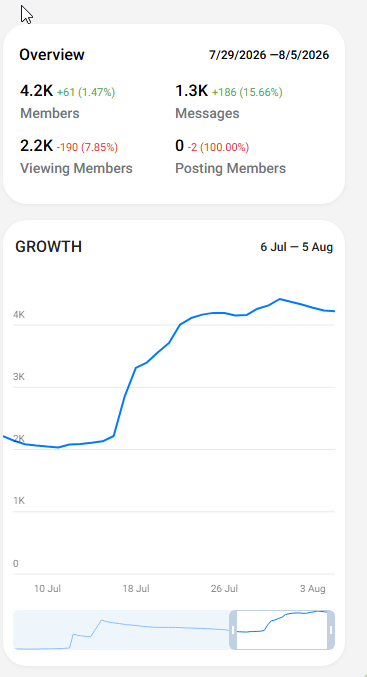
Task: Click the 0 Posting Members statistic
Action: point(231,157)
